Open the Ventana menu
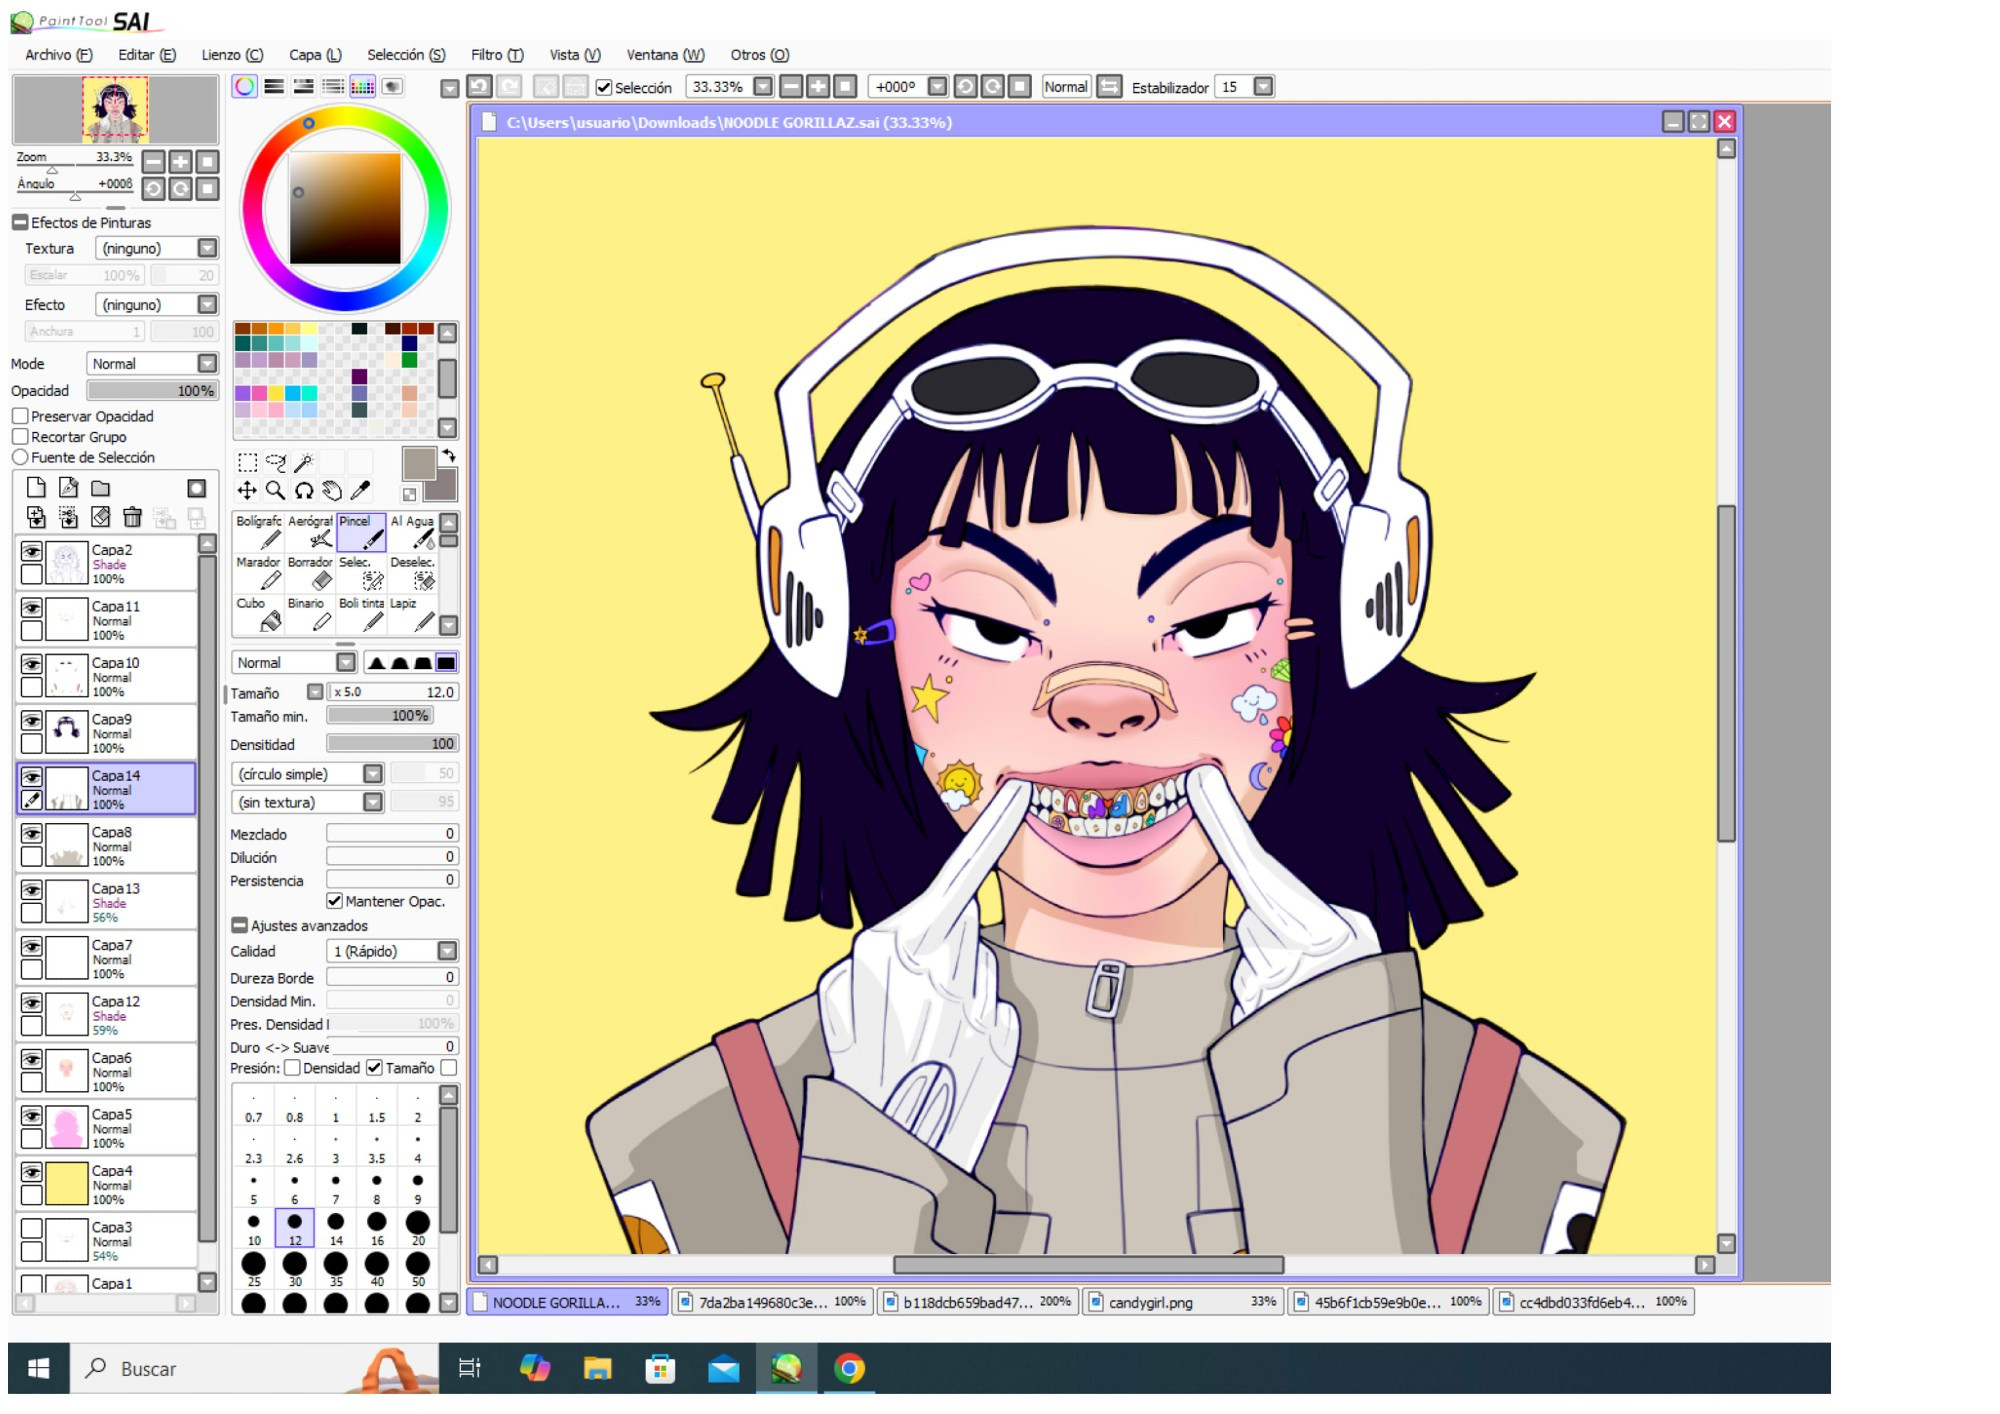The image size is (2000, 1414). [665, 55]
